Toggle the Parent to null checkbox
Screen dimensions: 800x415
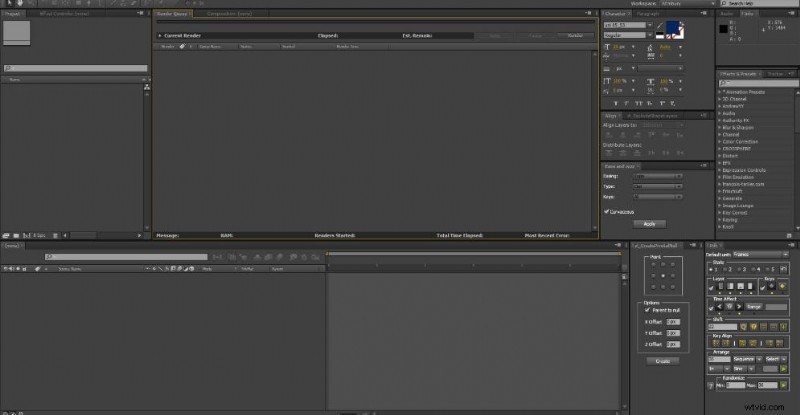click(648, 310)
